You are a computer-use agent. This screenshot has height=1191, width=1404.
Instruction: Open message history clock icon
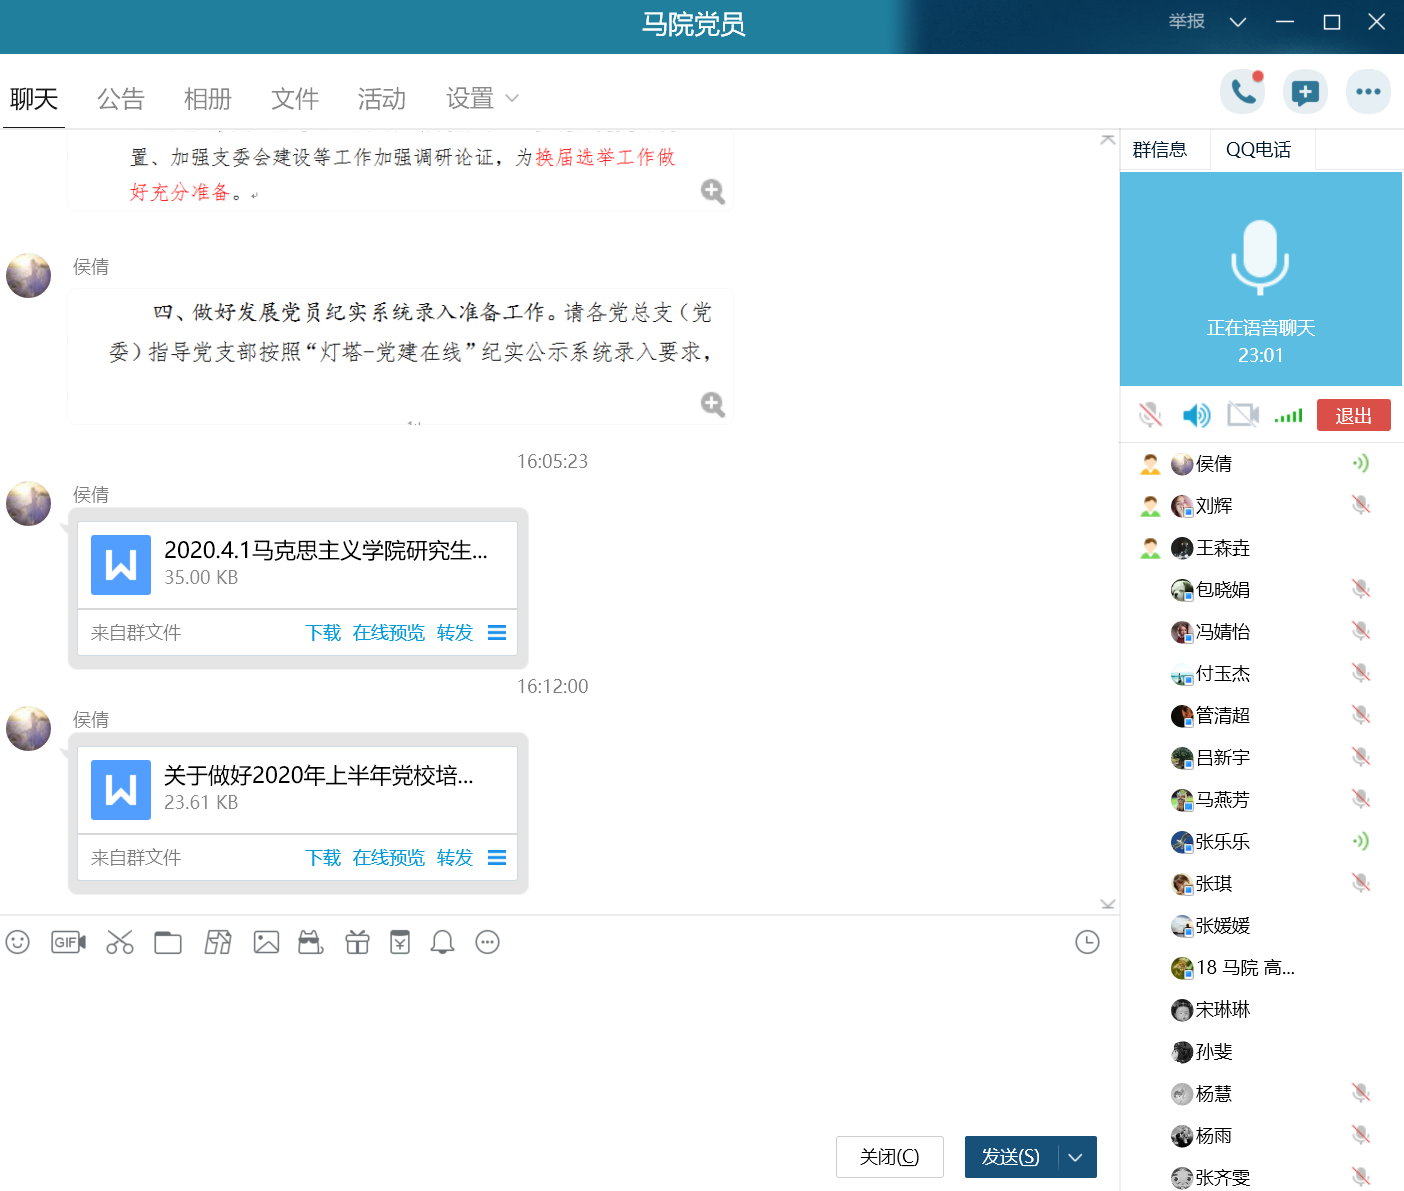pyautogui.click(x=1087, y=942)
